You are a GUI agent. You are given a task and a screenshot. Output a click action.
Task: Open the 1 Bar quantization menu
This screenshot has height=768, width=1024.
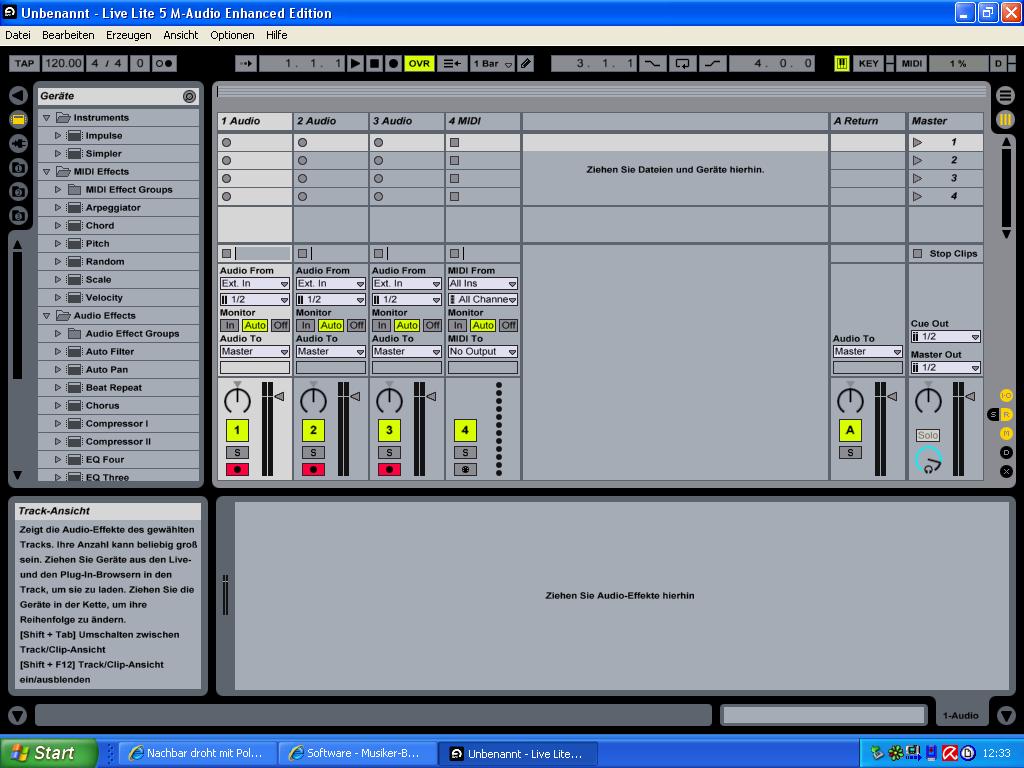click(492, 63)
